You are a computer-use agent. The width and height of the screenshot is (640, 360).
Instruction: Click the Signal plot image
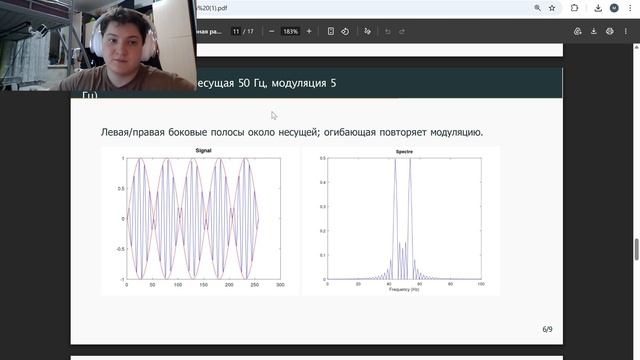tap(200, 220)
